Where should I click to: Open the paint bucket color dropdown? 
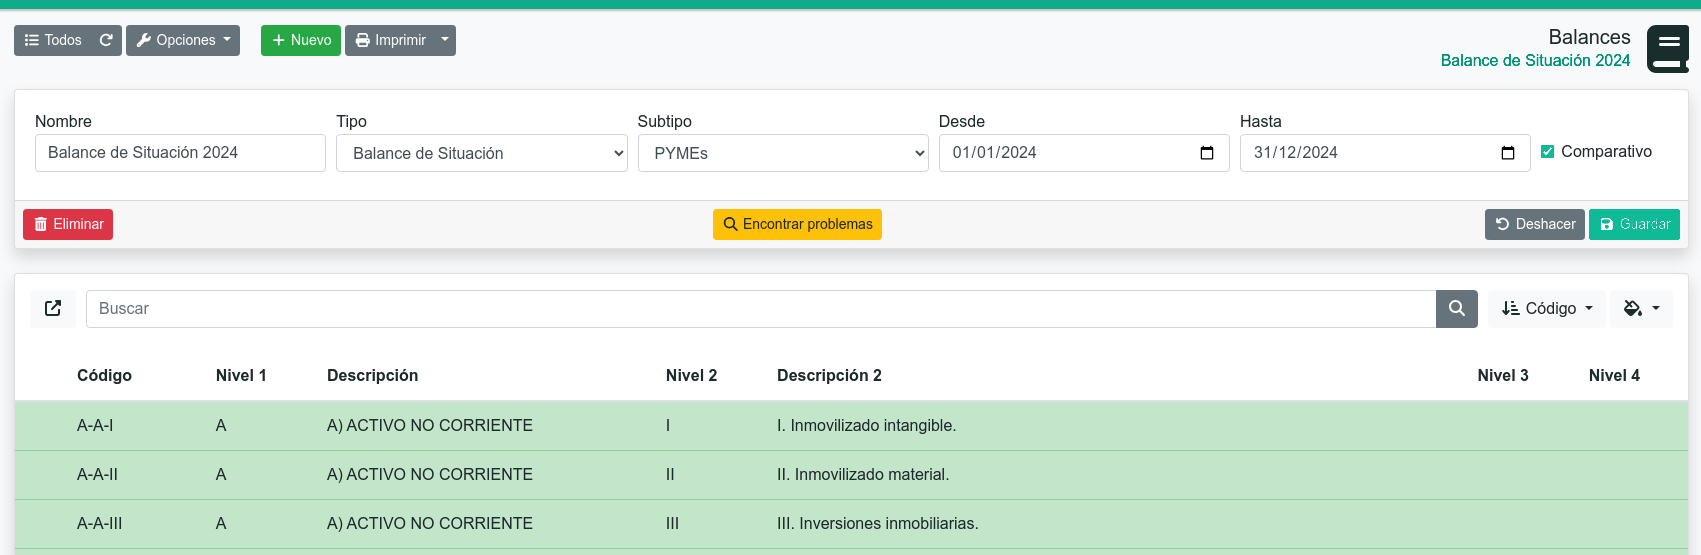[1641, 309]
